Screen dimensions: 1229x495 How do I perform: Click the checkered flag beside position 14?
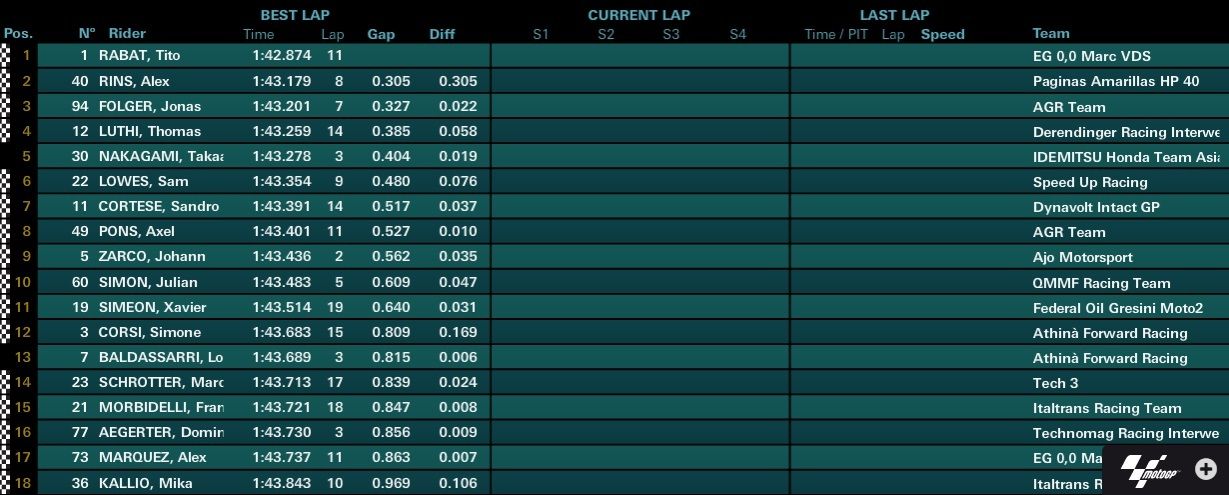[5, 382]
